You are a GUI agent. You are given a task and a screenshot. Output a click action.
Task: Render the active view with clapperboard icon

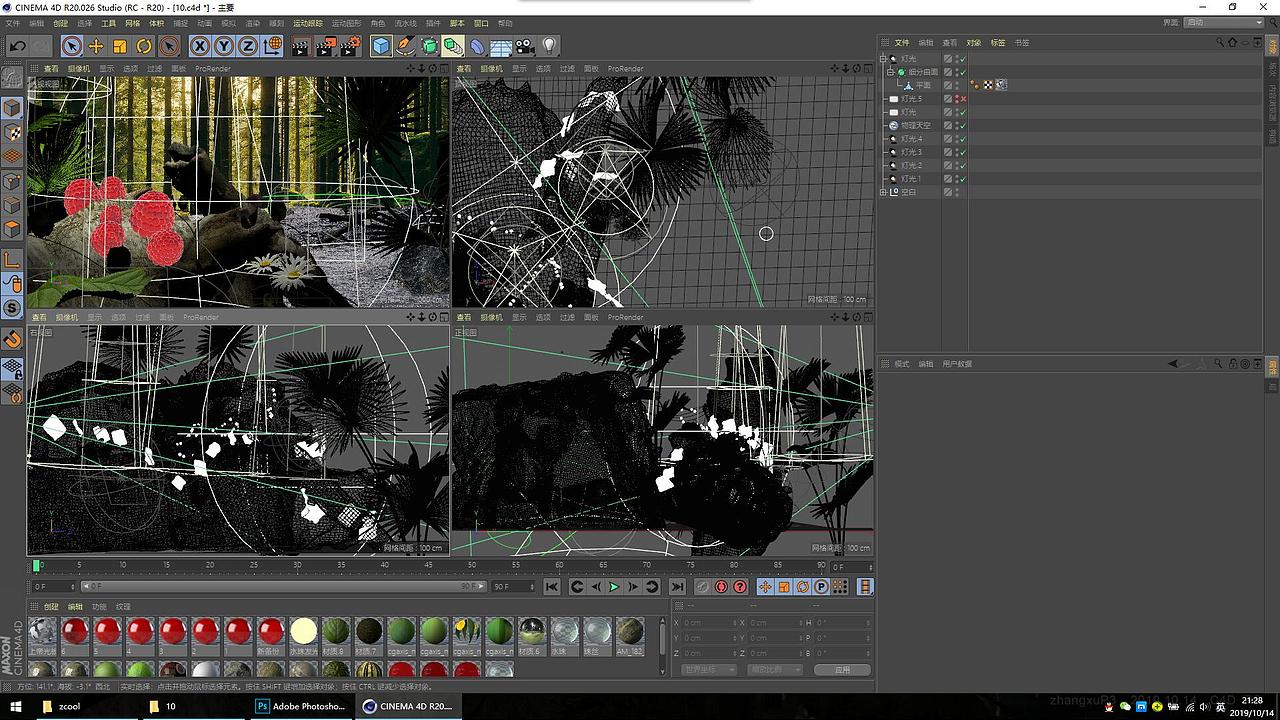[300, 46]
